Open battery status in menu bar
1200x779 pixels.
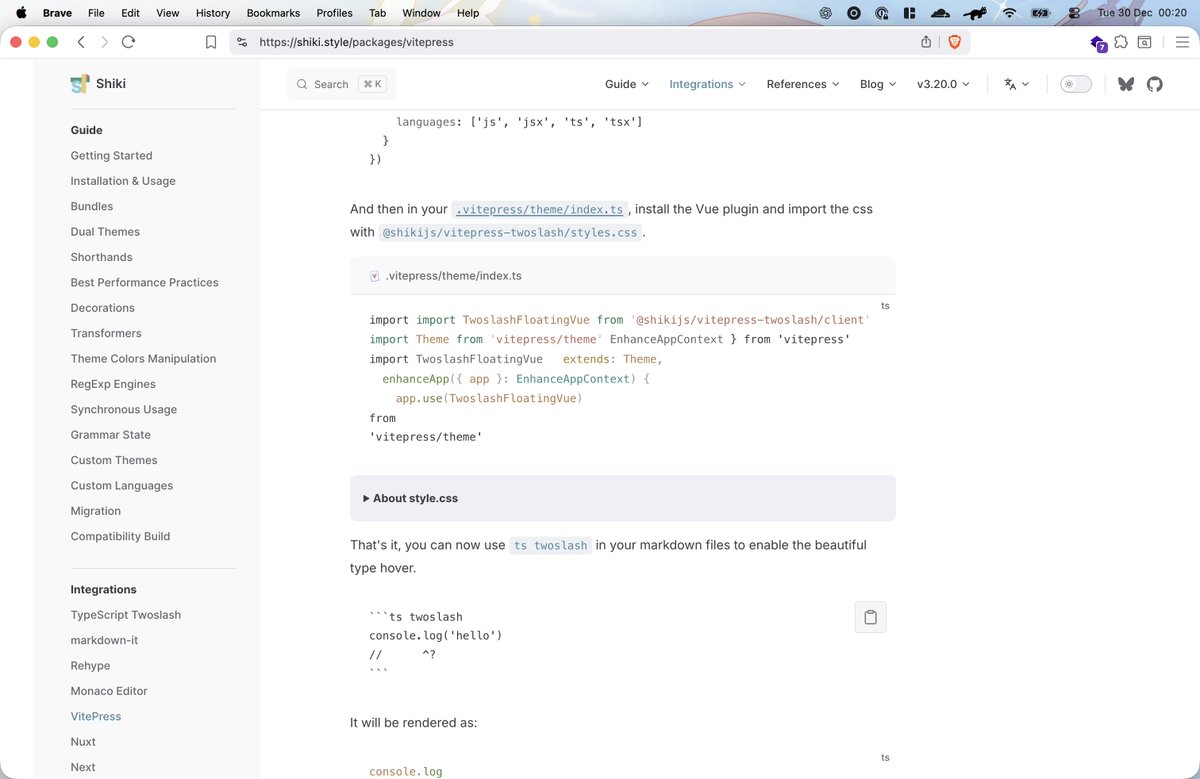1041,13
